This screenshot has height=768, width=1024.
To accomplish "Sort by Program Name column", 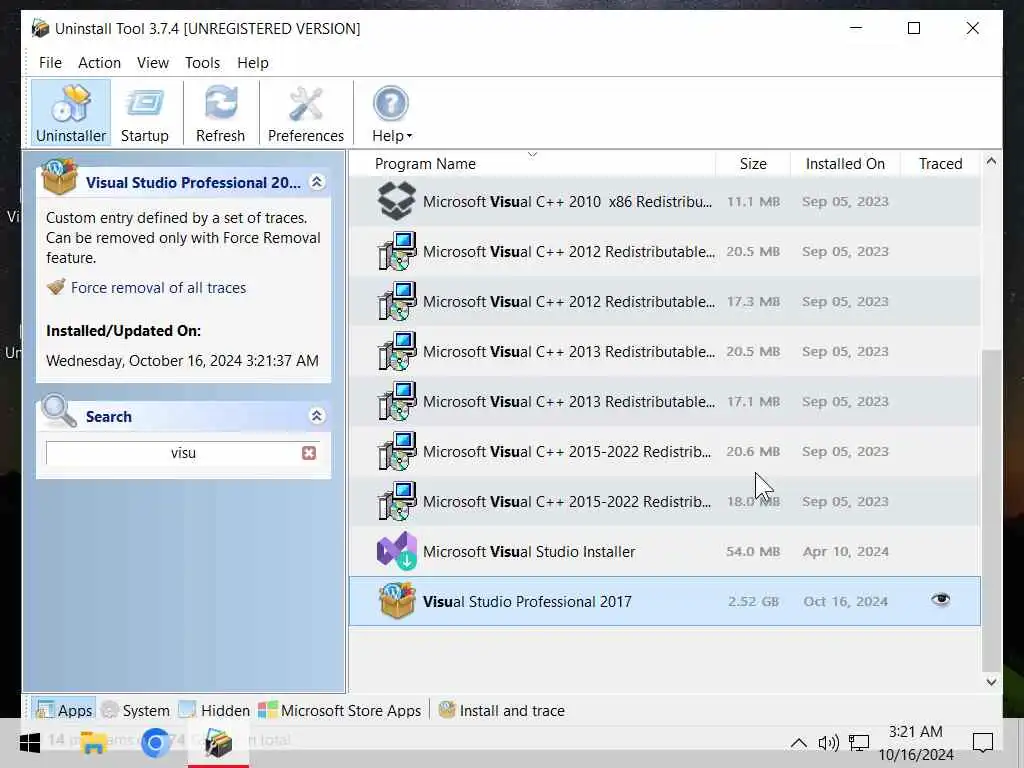I will [x=425, y=164].
